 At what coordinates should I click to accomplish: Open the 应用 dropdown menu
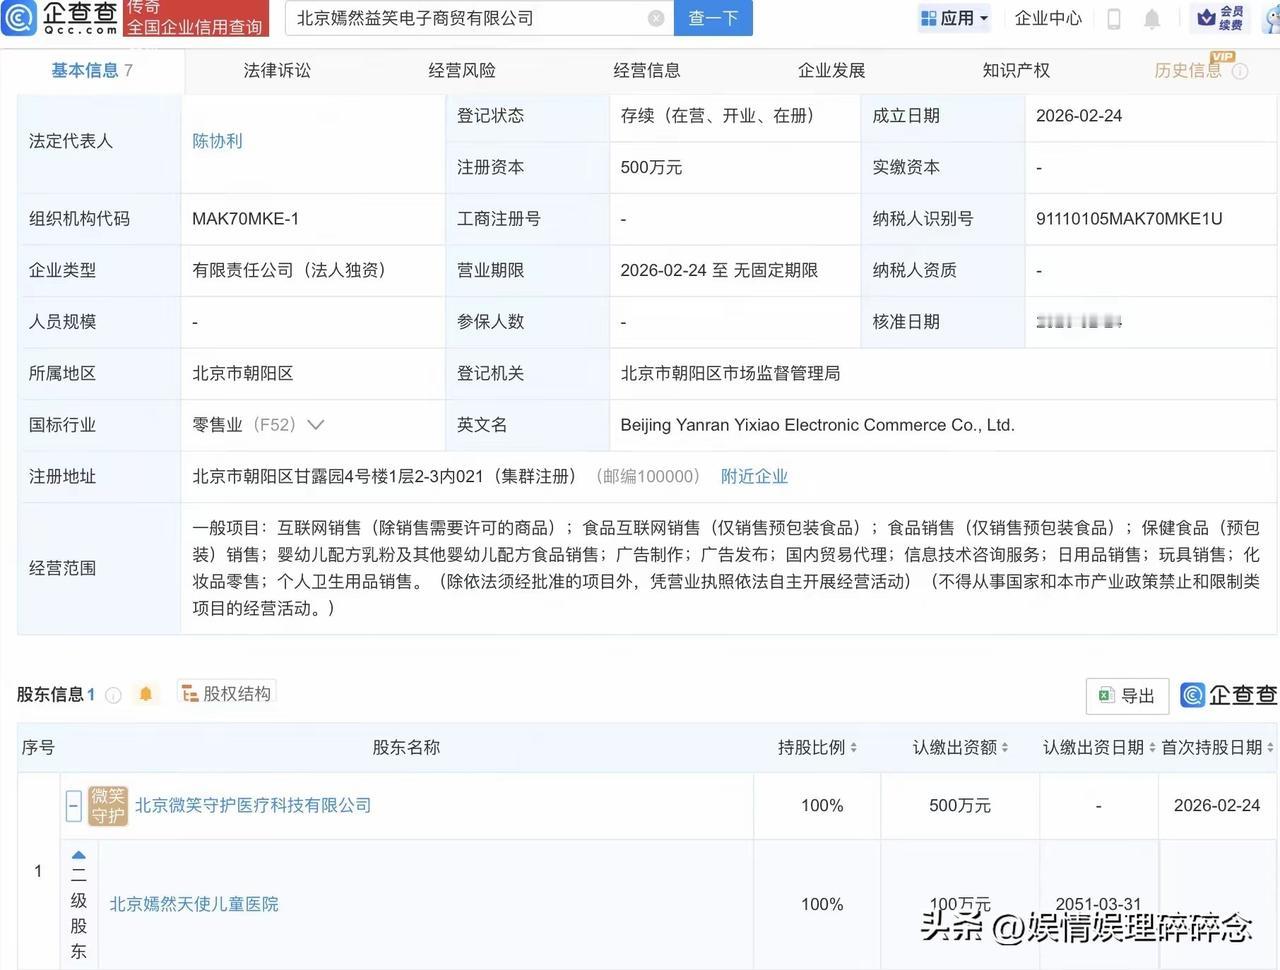955,18
